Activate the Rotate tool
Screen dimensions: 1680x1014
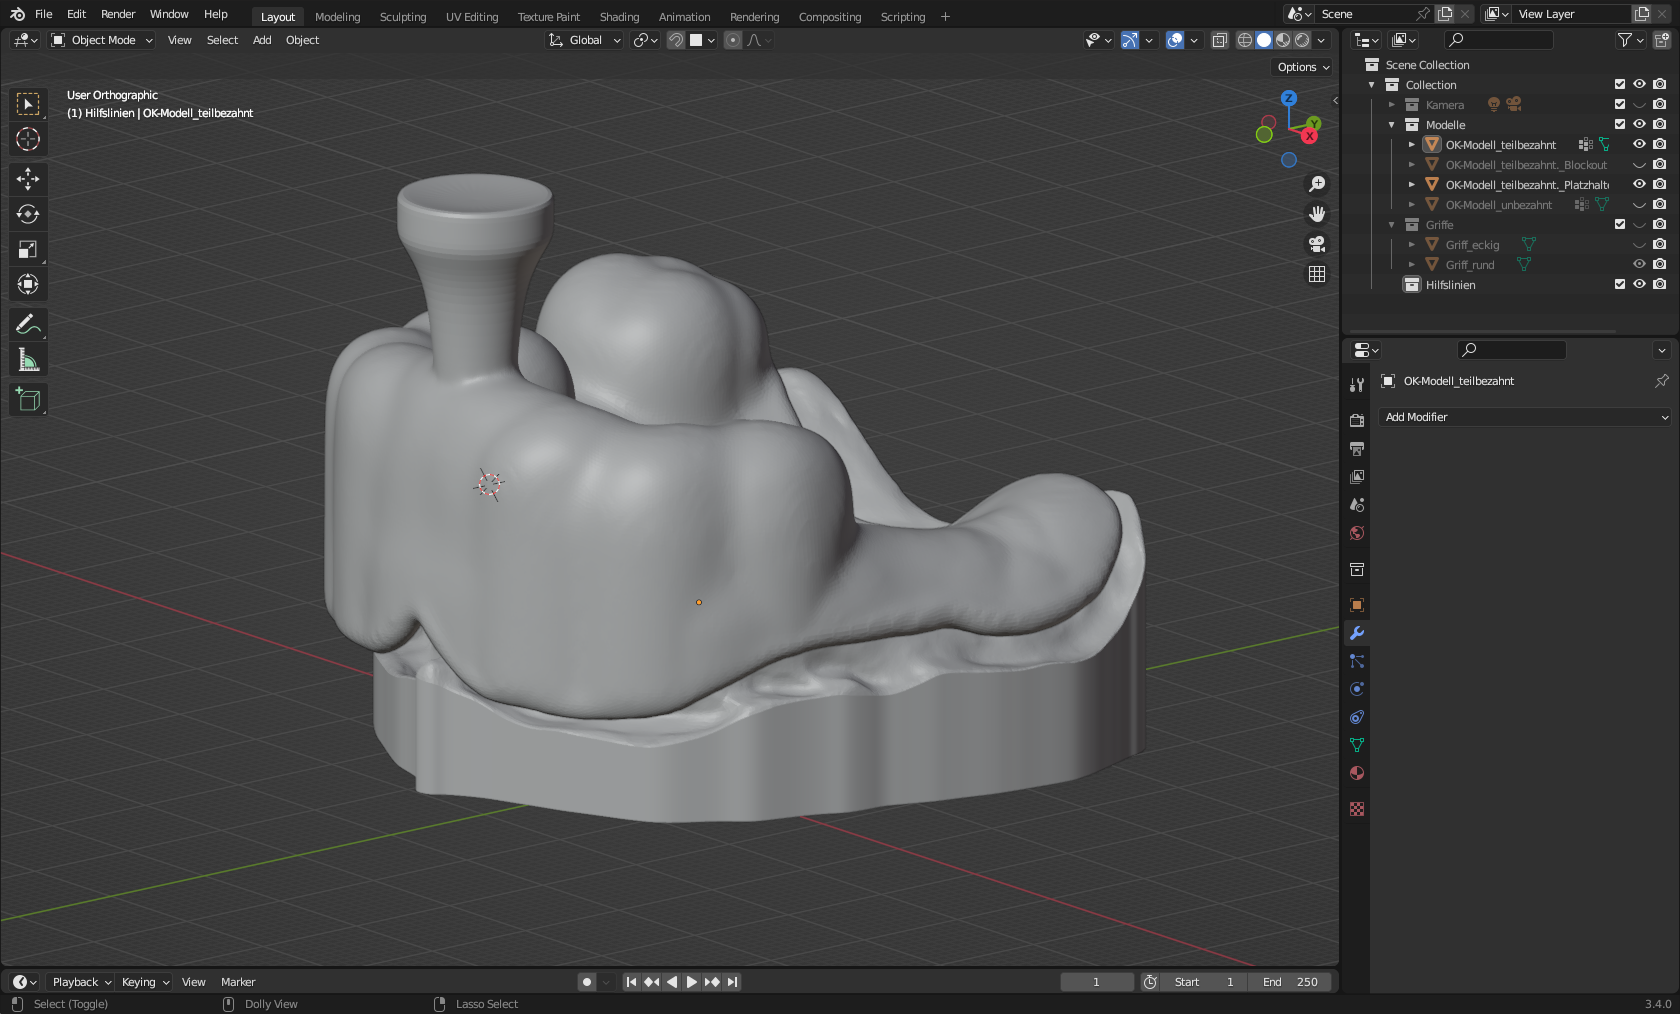(28, 214)
